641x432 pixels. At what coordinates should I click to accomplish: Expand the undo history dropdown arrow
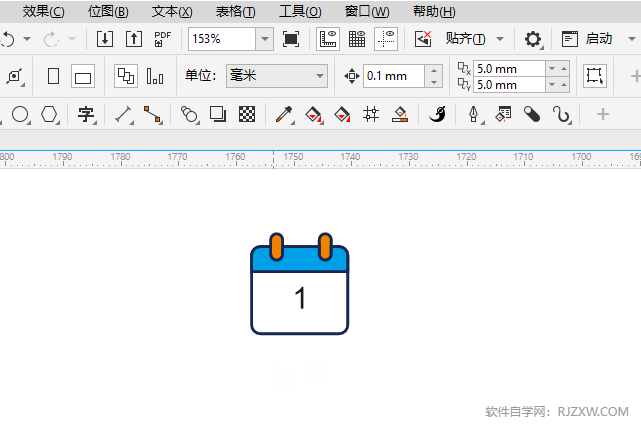coord(27,39)
